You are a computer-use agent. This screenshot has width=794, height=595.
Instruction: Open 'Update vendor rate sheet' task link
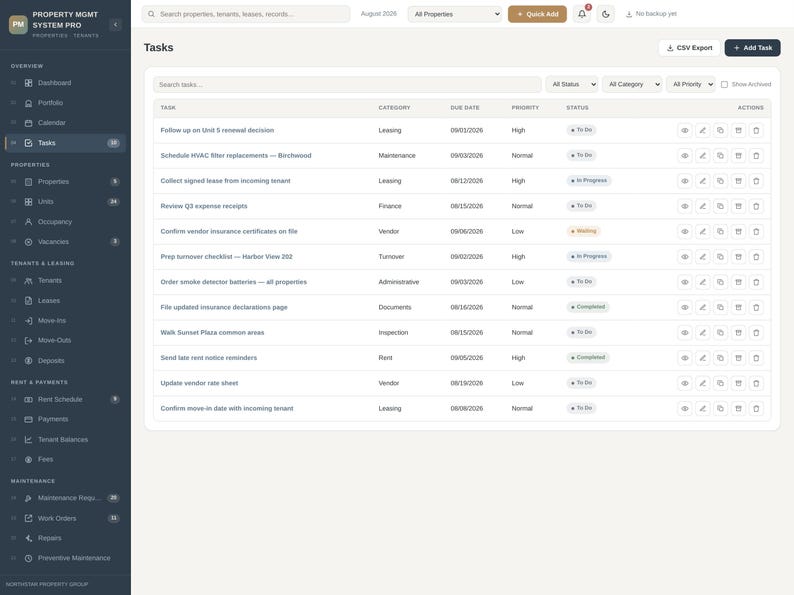click(x=199, y=383)
